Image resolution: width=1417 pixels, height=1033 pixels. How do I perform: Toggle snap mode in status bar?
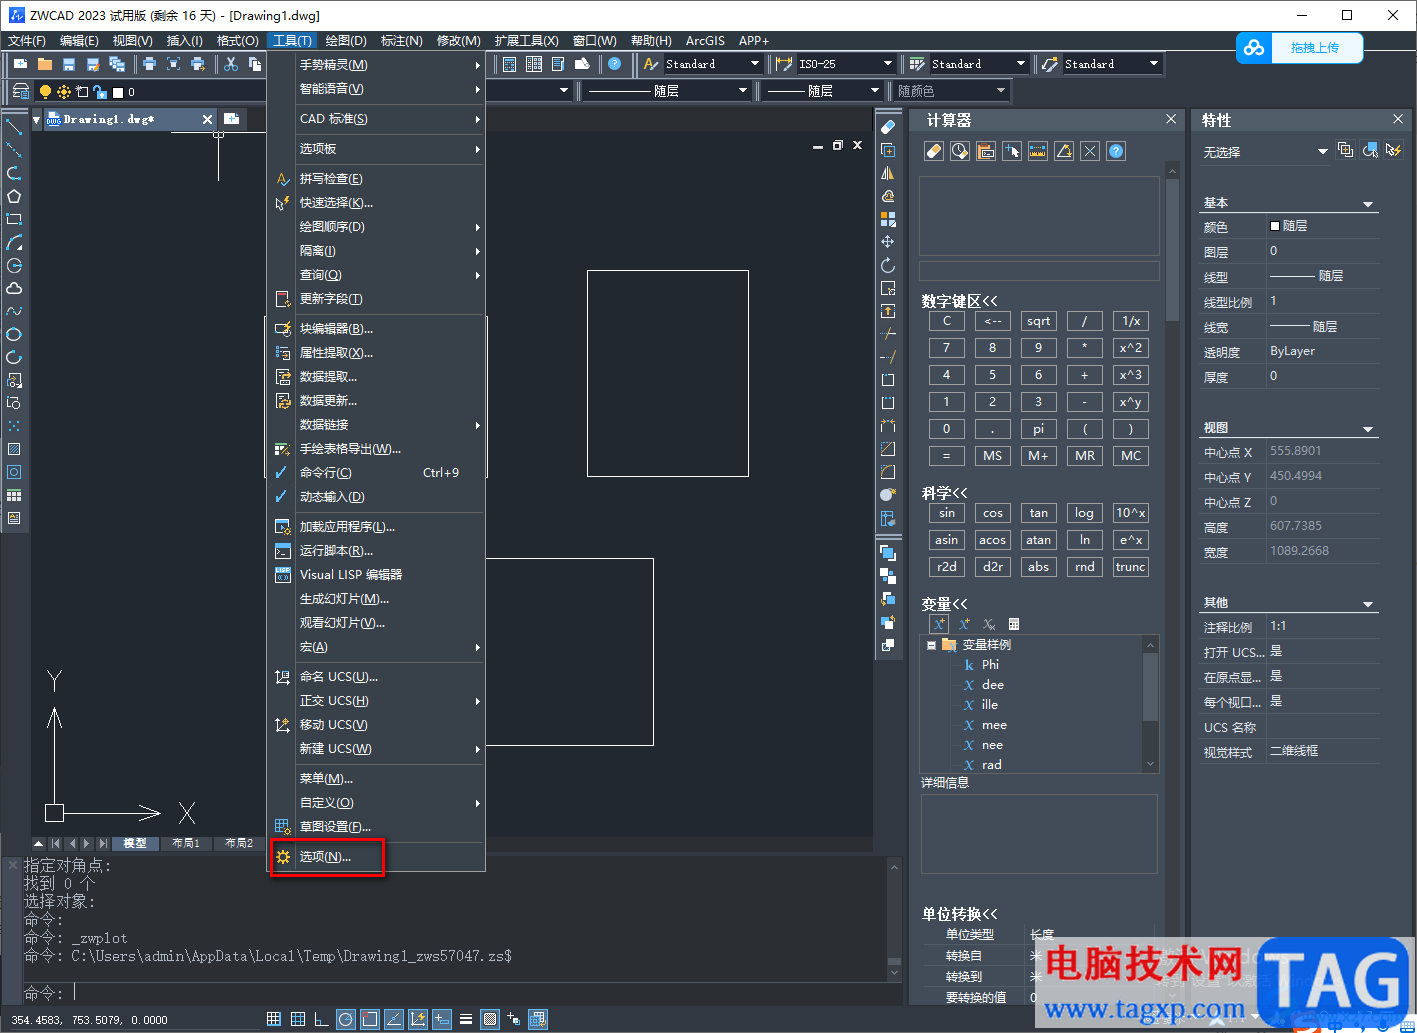(274, 1020)
